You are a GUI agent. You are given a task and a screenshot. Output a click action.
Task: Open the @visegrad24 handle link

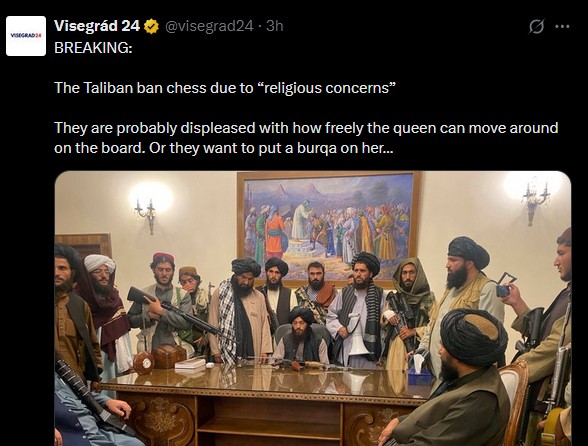pyautogui.click(x=209, y=26)
